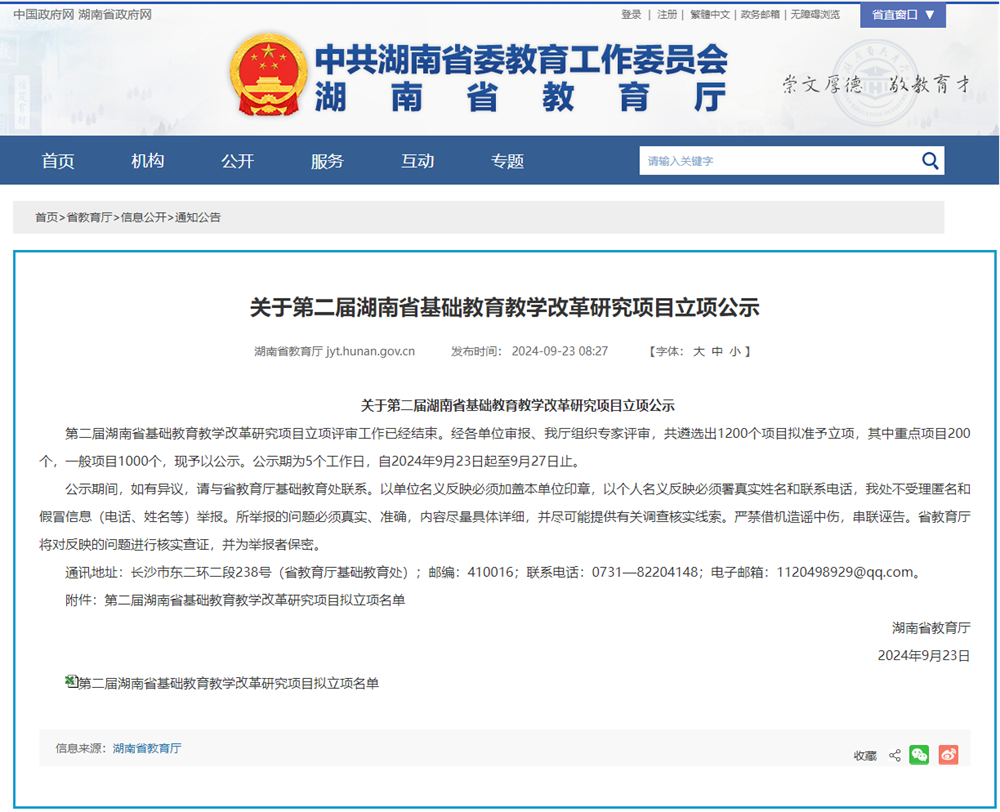
Task: Select the large font size 大
Action: [699, 352]
